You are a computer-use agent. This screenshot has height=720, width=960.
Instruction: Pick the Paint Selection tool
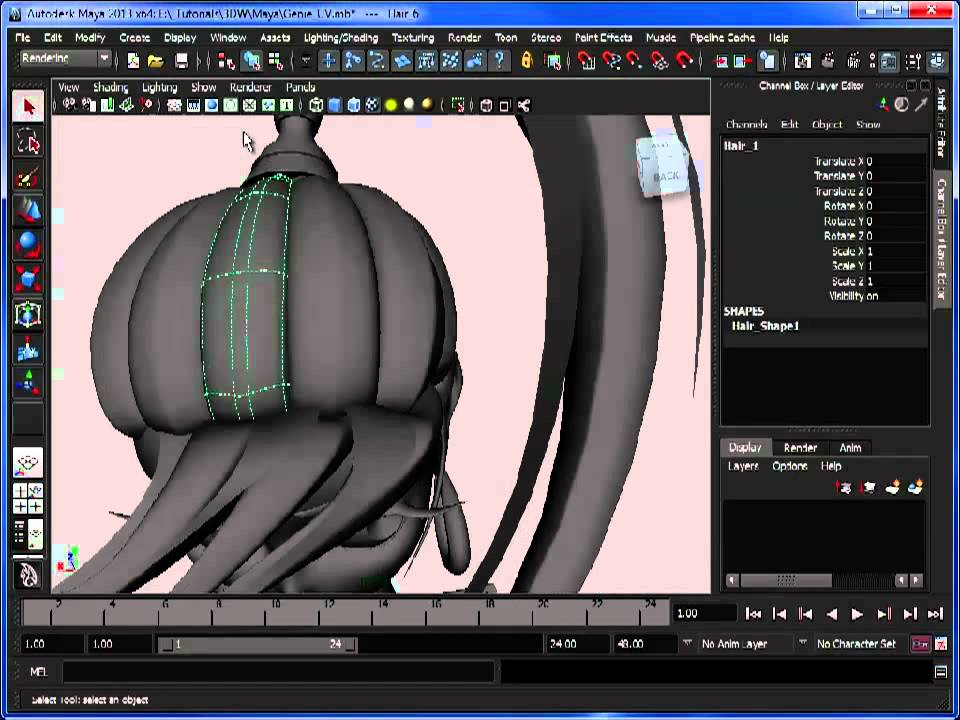[x=28, y=177]
